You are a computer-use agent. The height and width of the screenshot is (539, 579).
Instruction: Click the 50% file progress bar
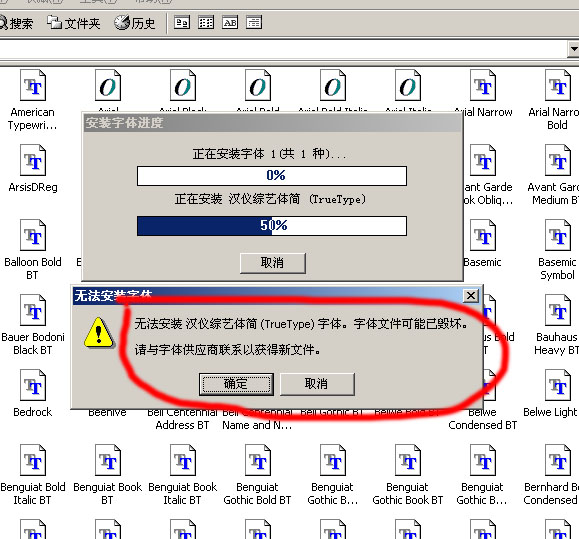pyautogui.click(x=272, y=226)
